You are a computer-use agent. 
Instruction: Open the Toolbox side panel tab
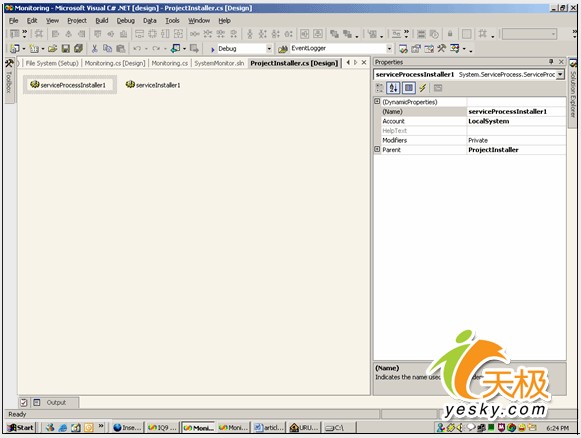tap(9, 80)
